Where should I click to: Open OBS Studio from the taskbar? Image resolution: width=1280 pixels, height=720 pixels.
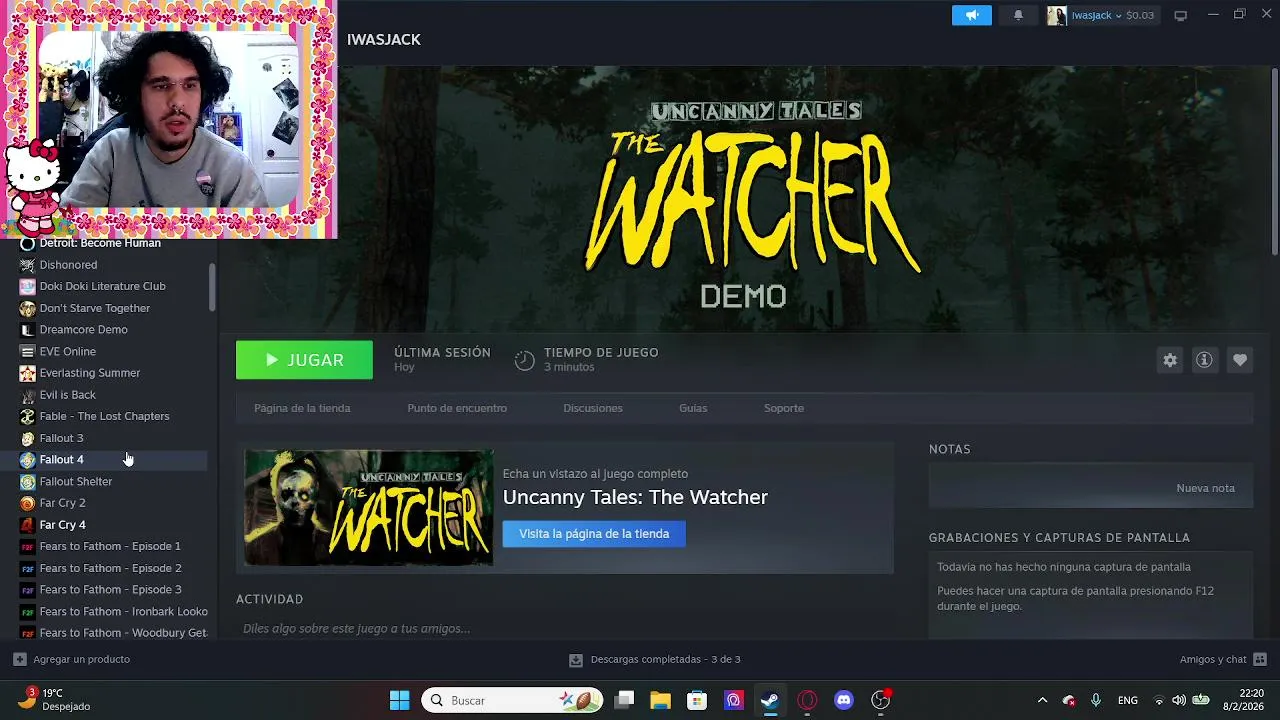[880, 700]
